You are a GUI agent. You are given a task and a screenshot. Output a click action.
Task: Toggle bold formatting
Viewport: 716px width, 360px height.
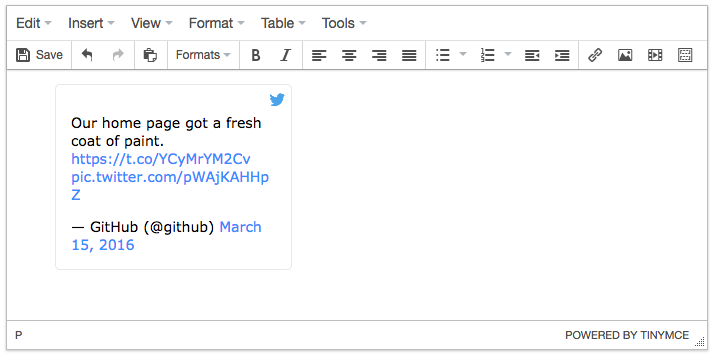(256, 55)
